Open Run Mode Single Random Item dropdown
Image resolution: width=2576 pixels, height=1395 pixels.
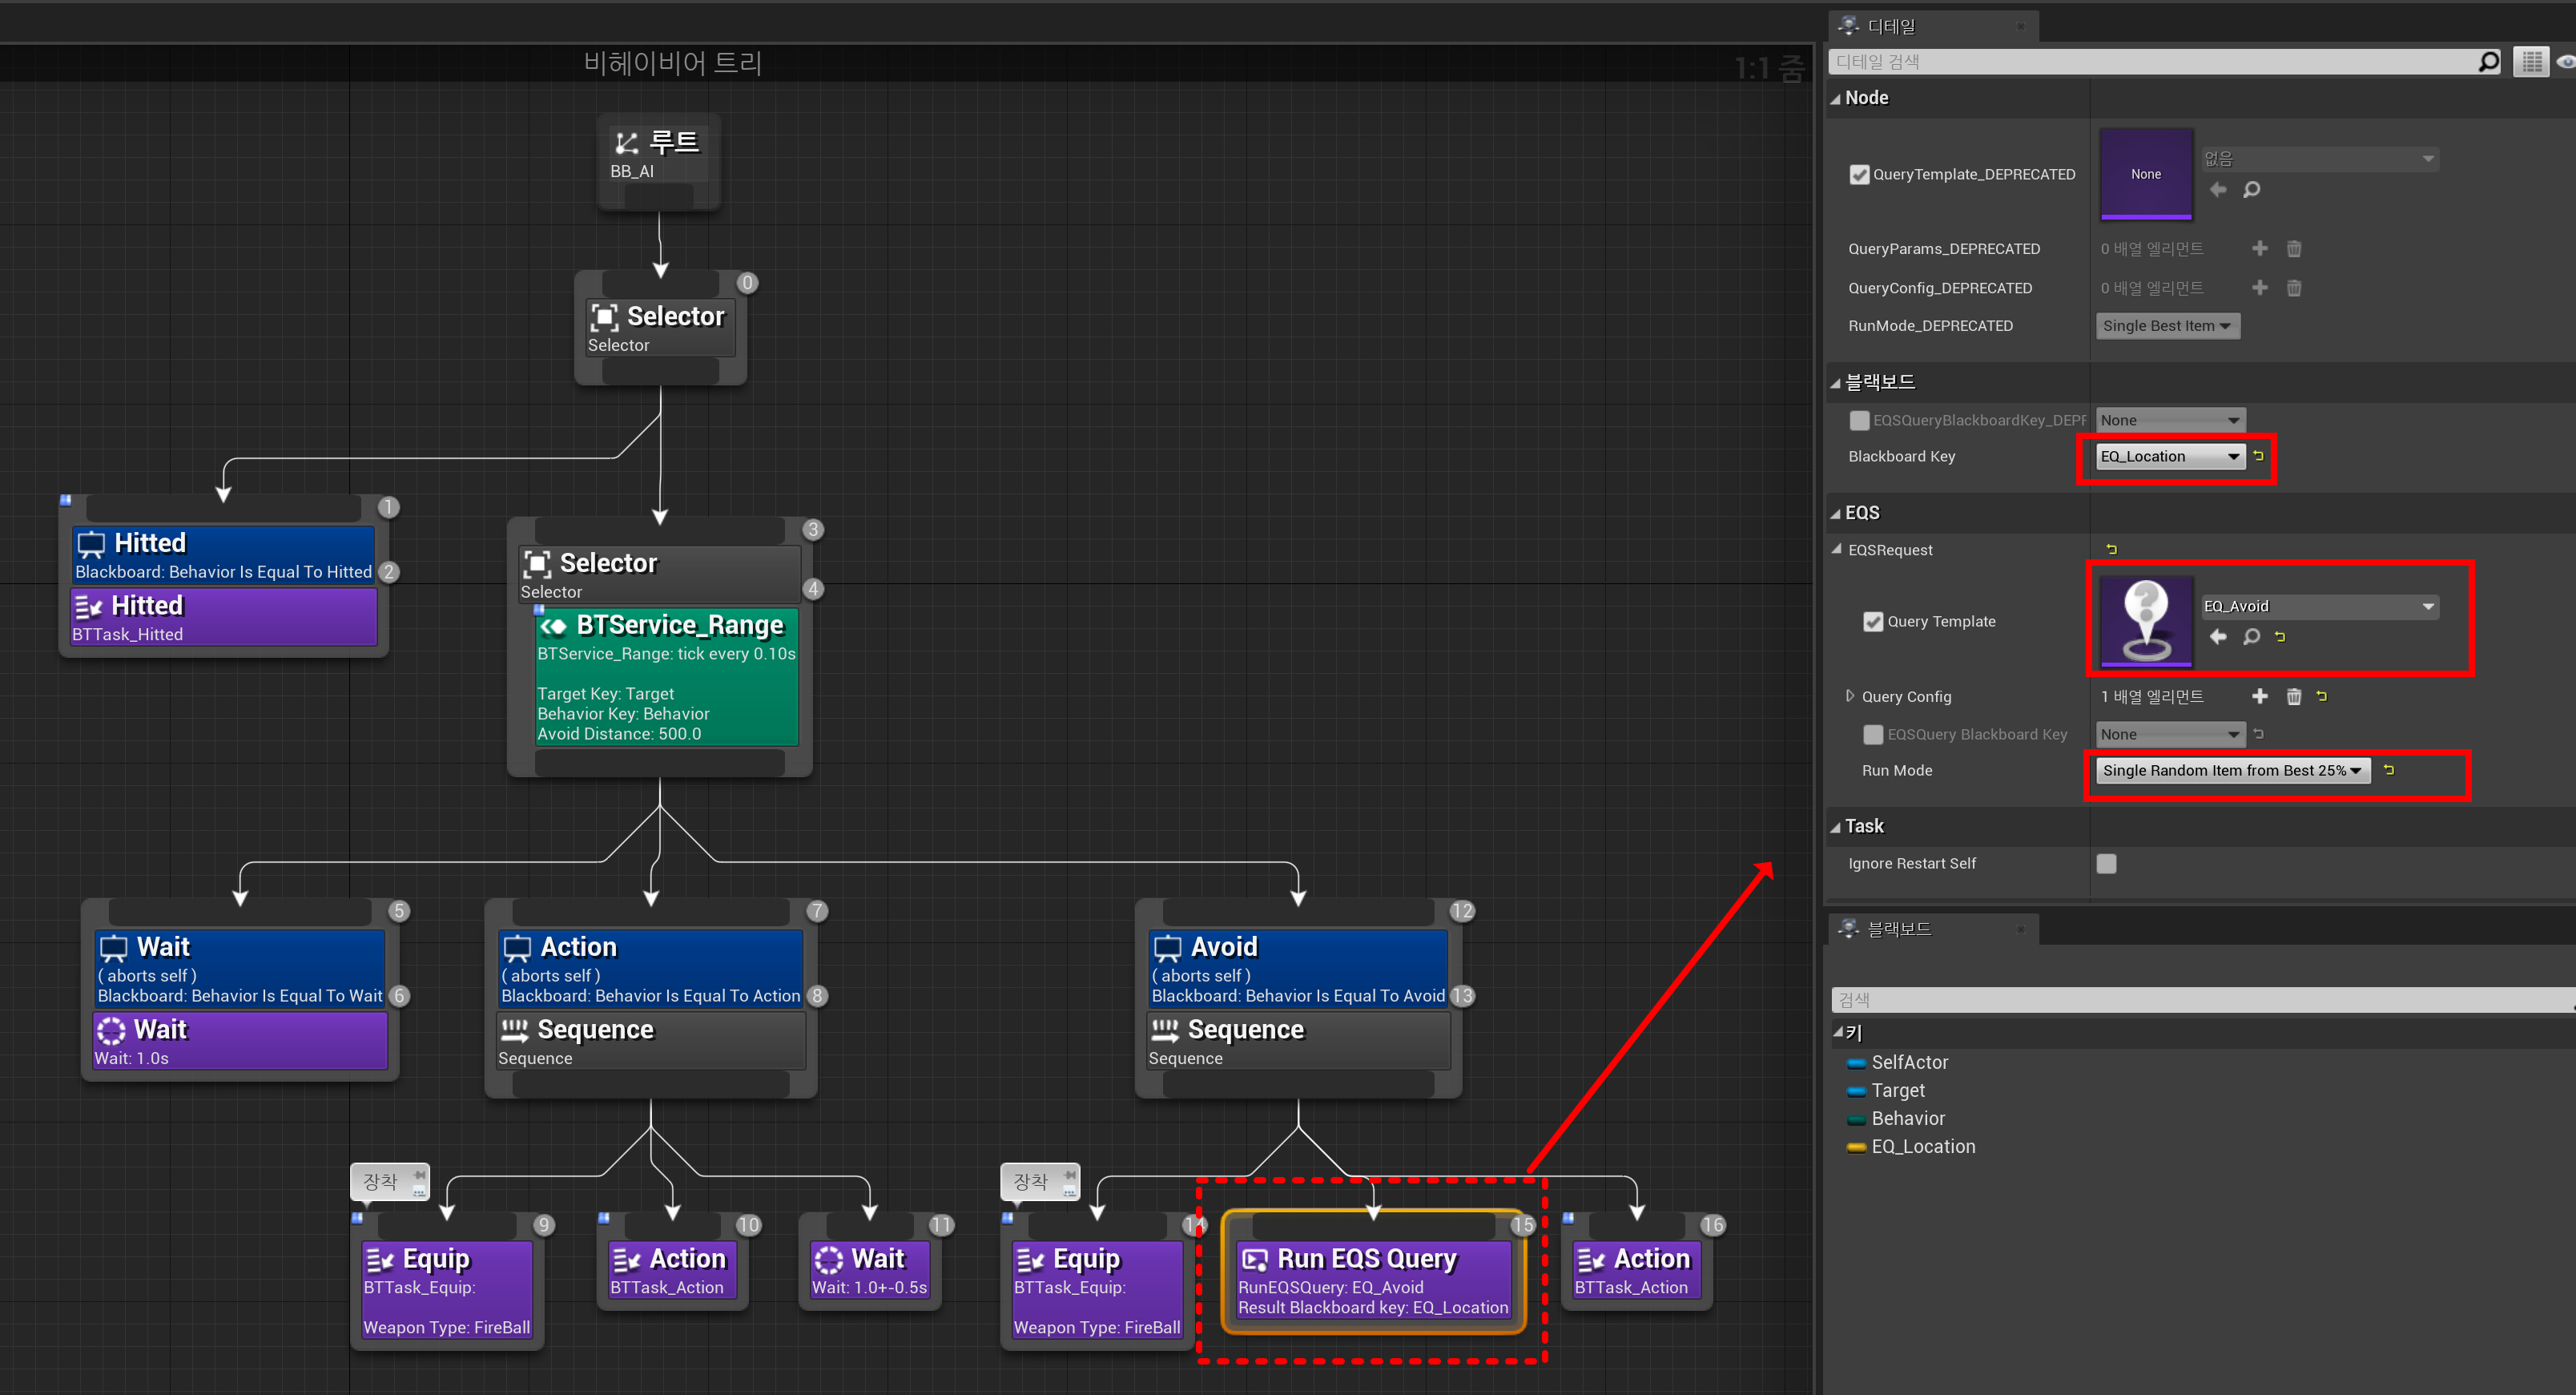tap(2231, 770)
